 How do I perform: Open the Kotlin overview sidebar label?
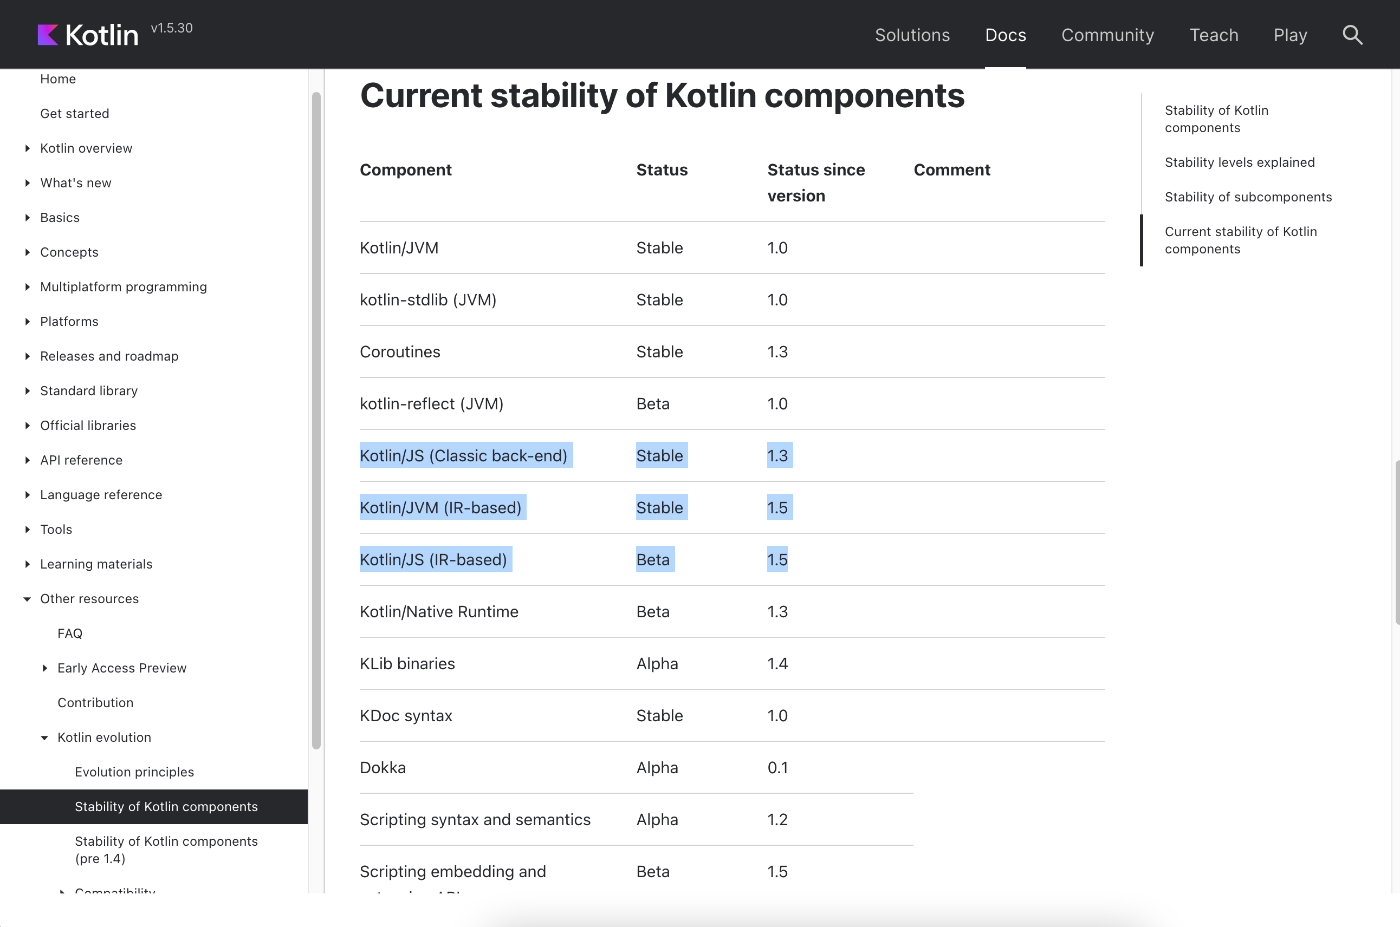click(x=86, y=149)
